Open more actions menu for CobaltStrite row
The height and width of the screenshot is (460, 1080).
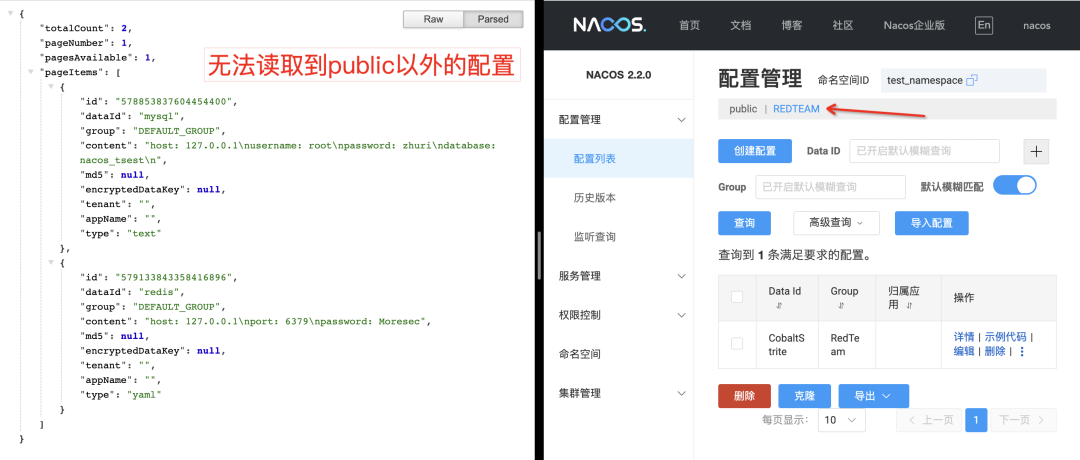tap(1022, 352)
